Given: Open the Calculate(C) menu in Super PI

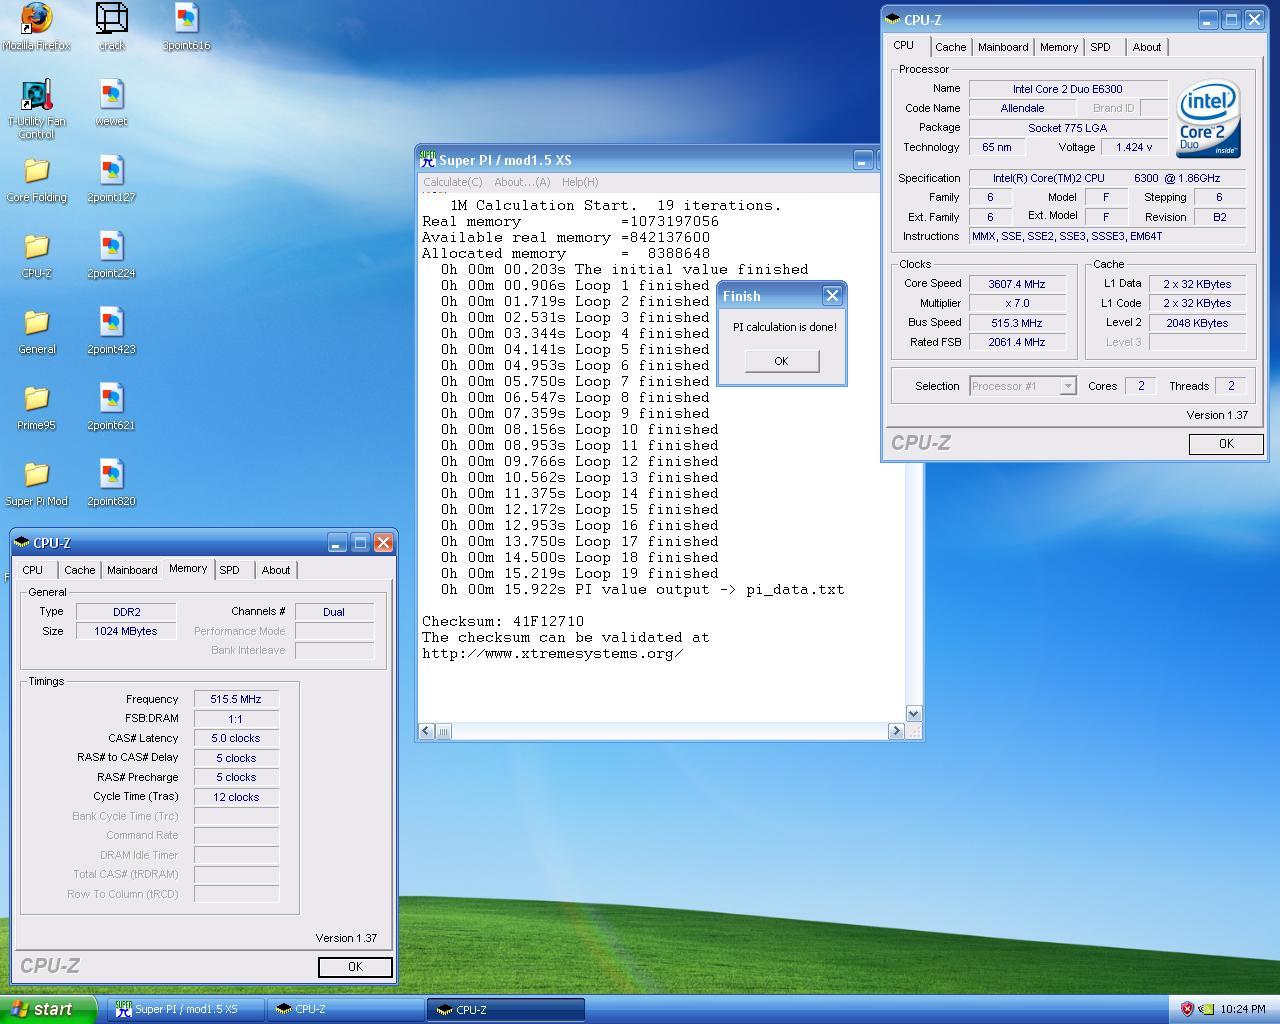Looking at the screenshot, I should [452, 182].
